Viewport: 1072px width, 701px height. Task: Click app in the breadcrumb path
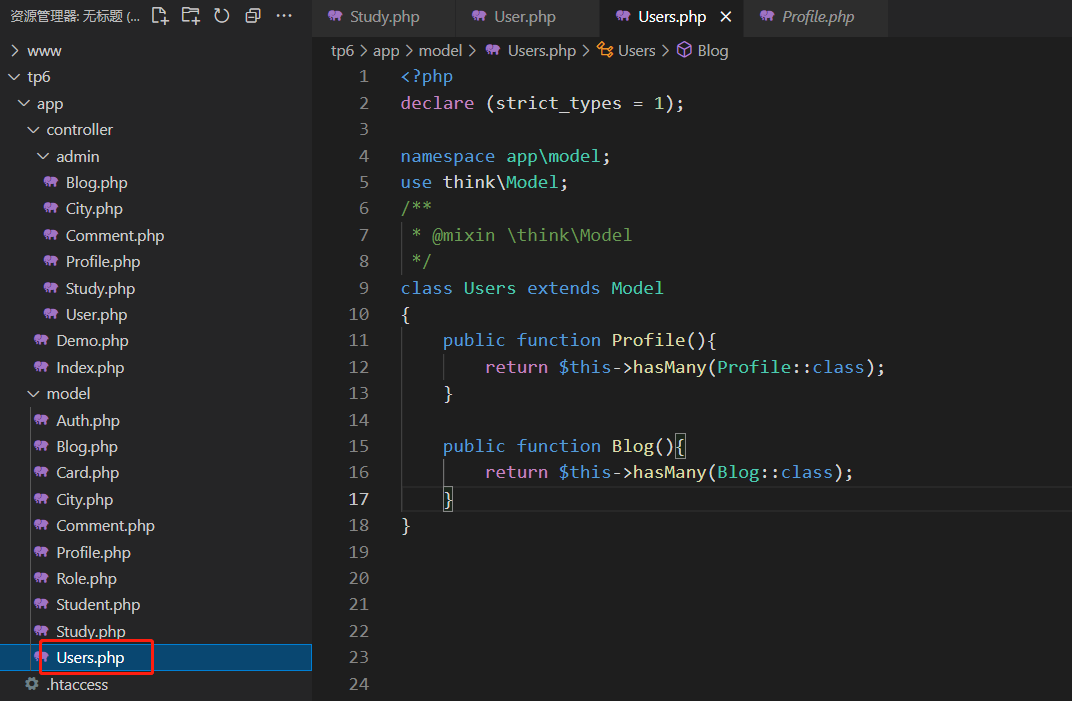(x=386, y=51)
